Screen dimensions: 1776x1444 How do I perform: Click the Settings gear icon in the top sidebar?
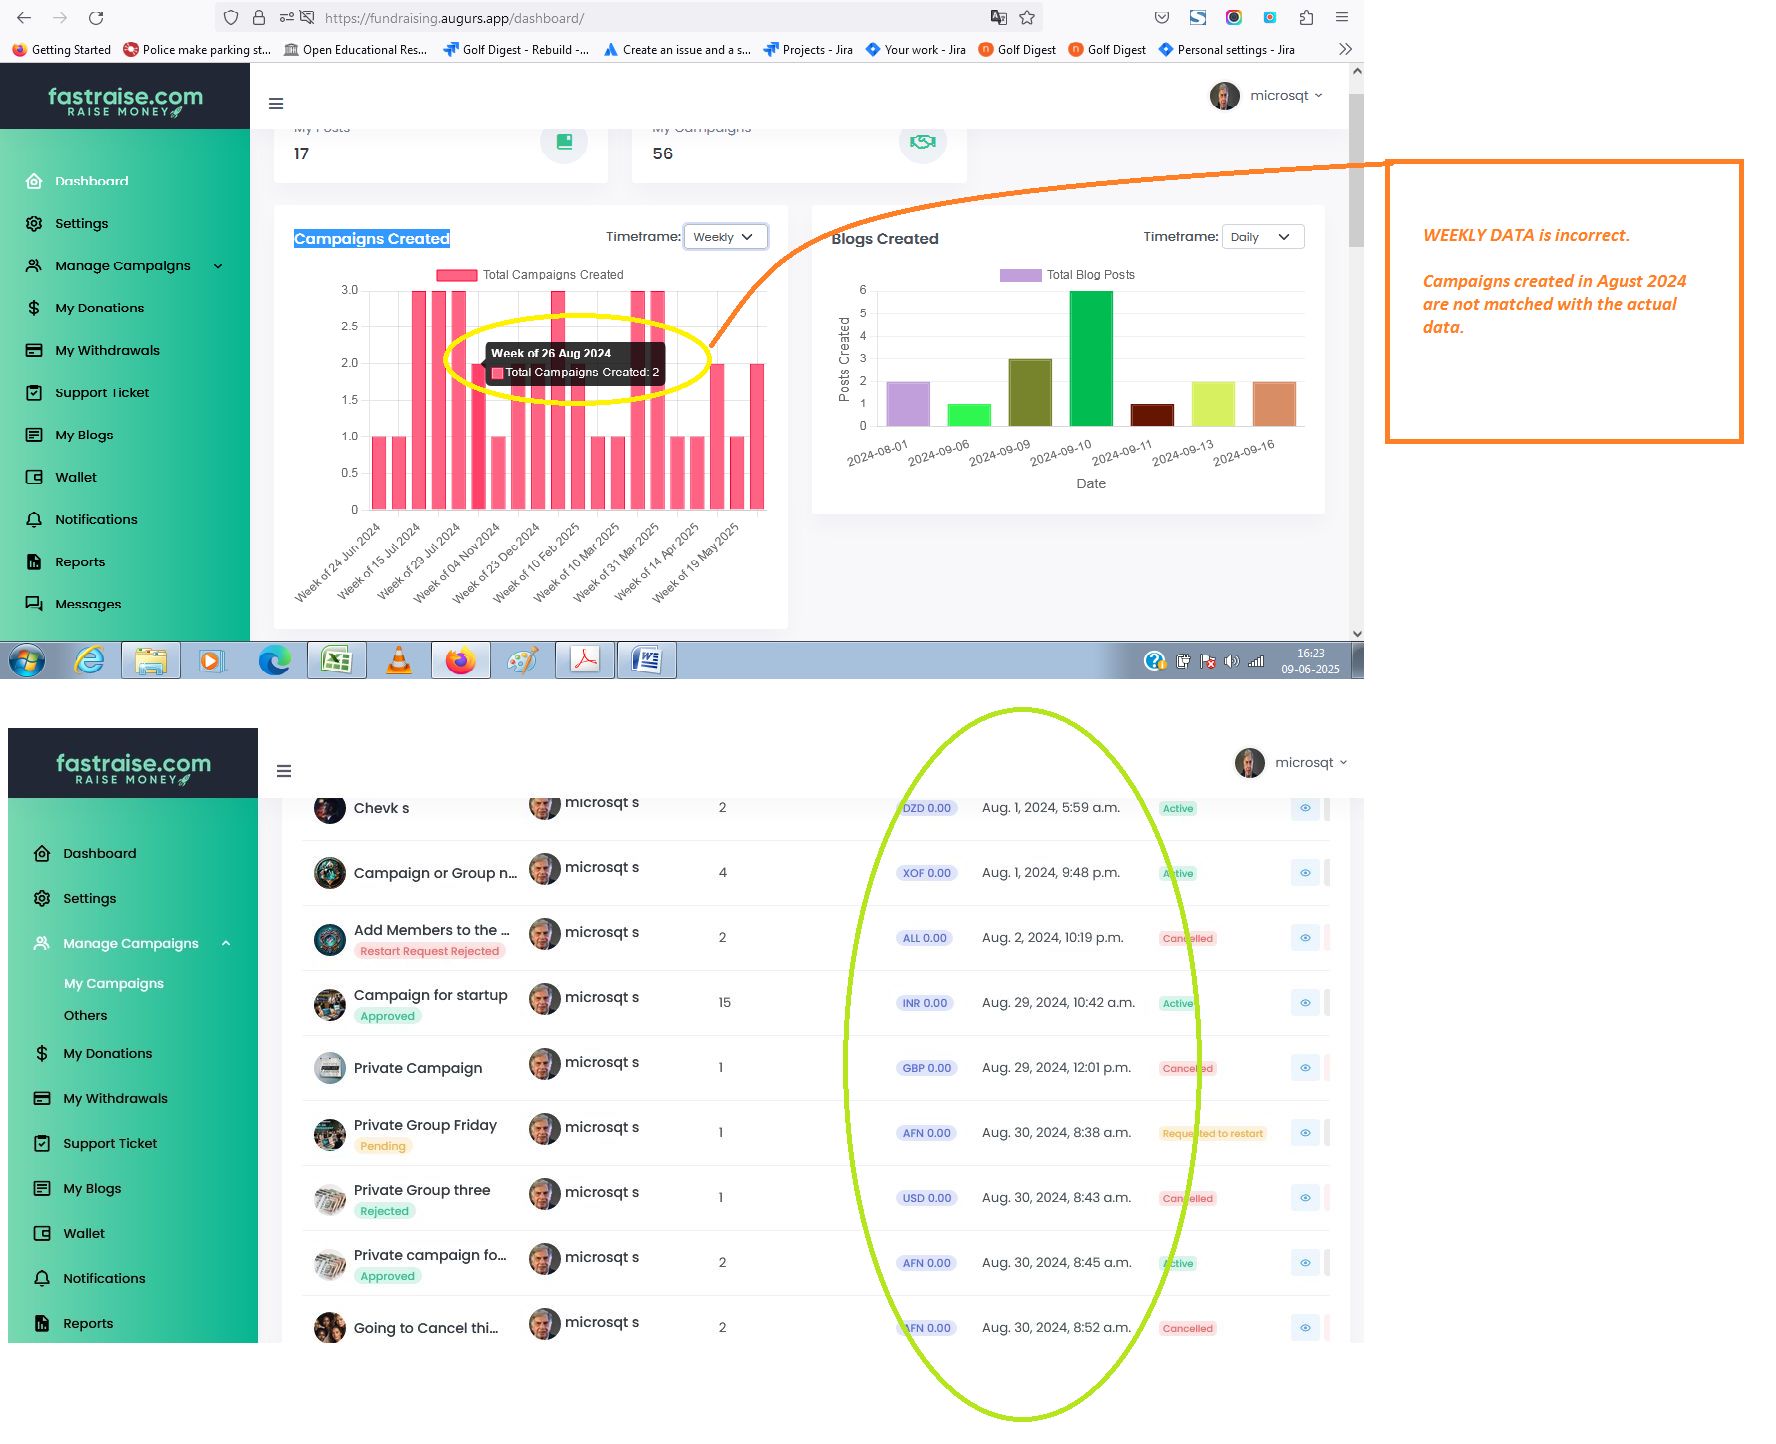(x=34, y=223)
